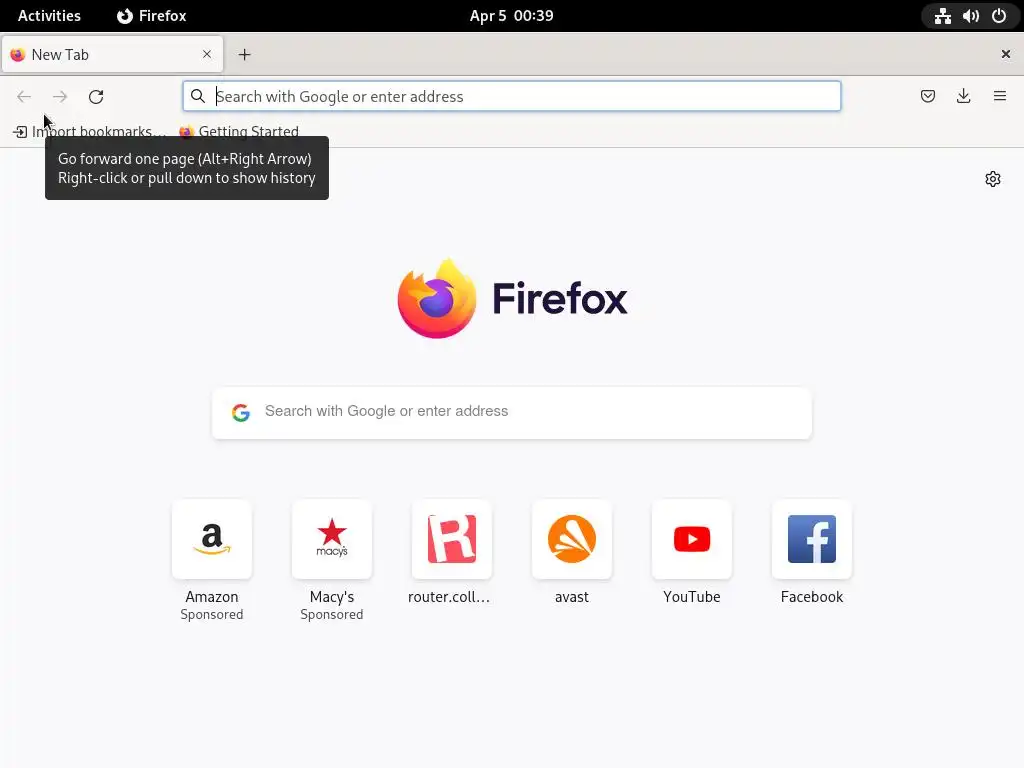1024x768 pixels.
Task: Select the New Tab browser tab
Action: coord(112,54)
